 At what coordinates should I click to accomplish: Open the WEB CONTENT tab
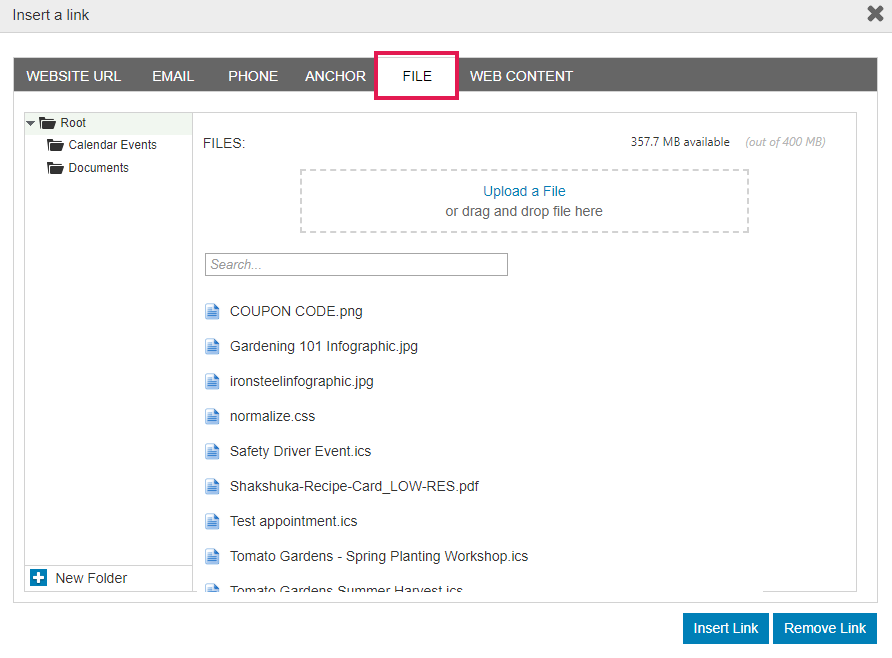pyautogui.click(x=521, y=76)
